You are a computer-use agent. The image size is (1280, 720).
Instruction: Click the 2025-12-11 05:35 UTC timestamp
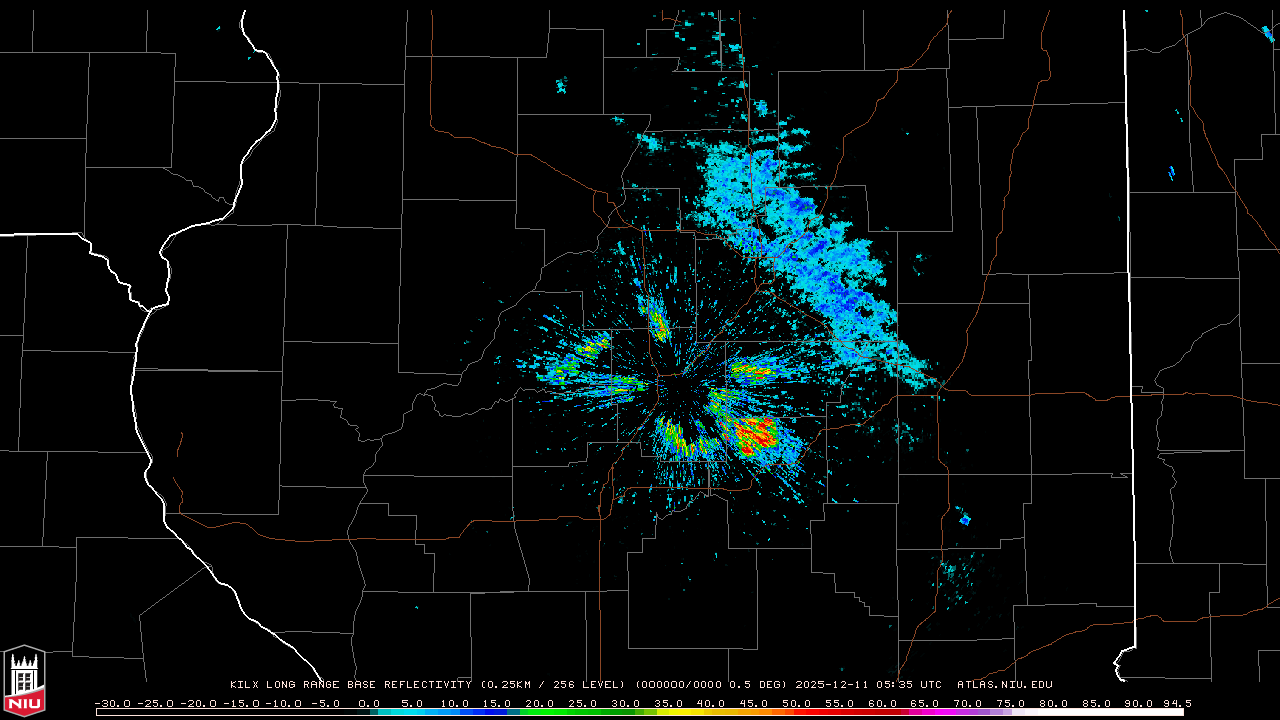tap(868, 685)
